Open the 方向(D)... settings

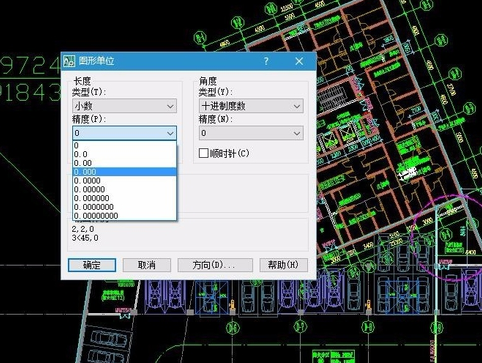(x=215, y=265)
